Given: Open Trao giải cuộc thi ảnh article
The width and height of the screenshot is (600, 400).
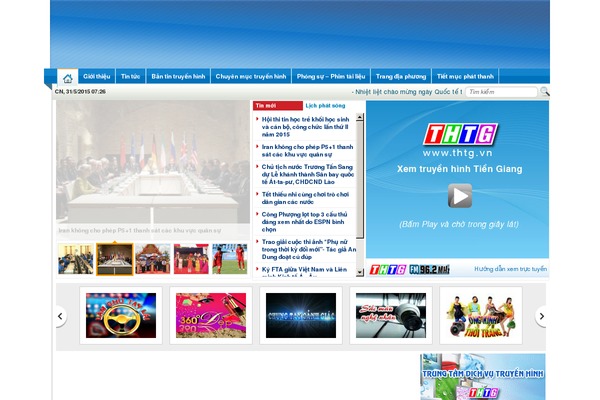Looking at the screenshot, I should click(308, 250).
